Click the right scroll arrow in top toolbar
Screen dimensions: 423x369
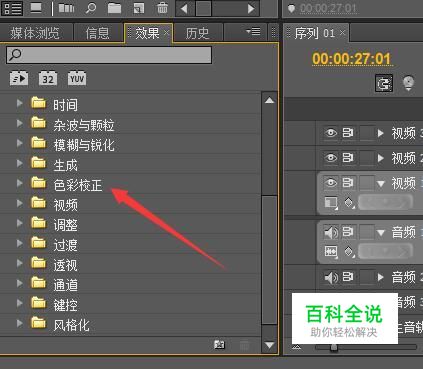coord(251,8)
